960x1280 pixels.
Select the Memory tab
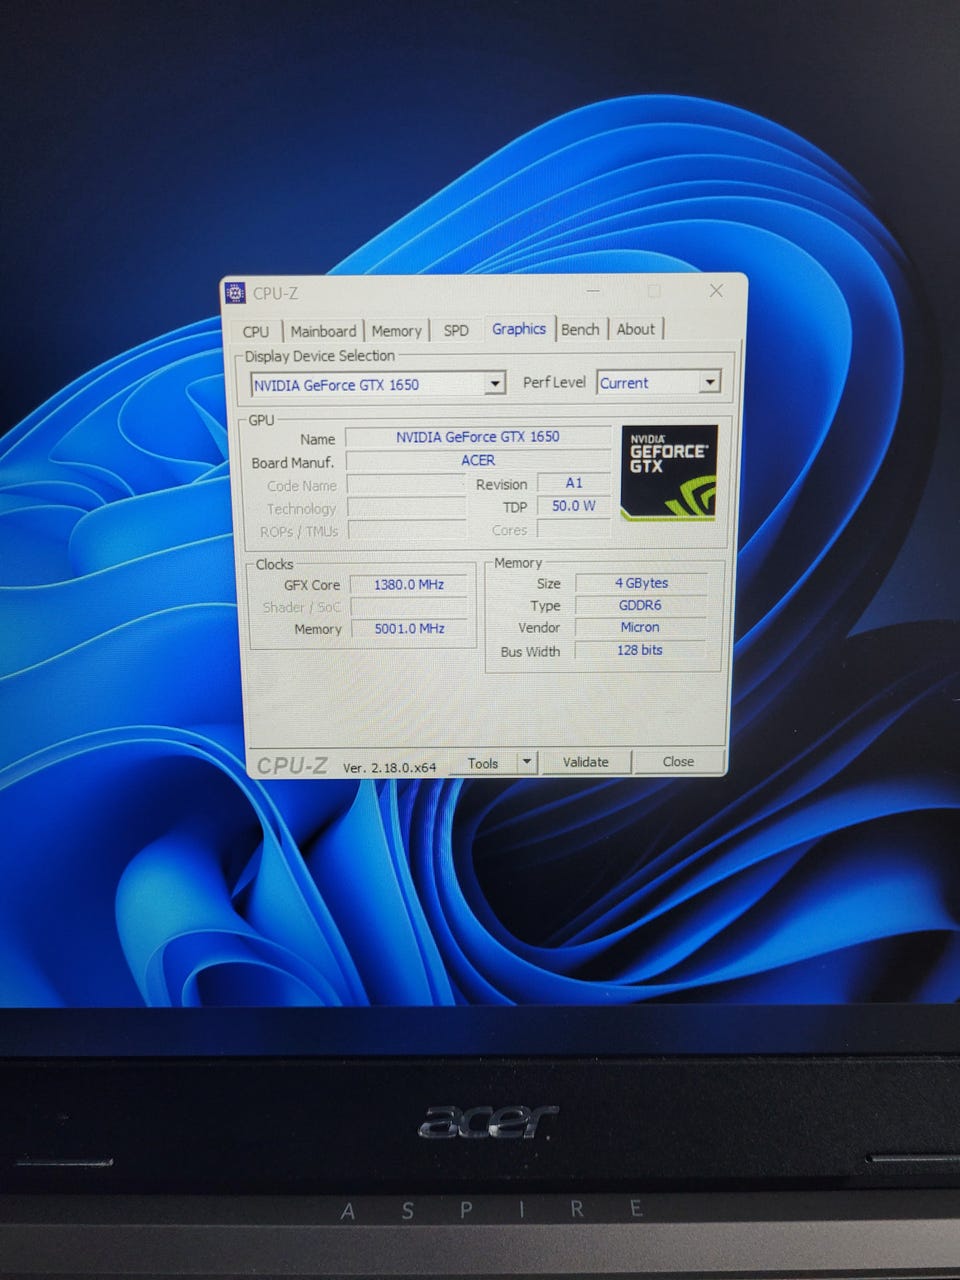click(x=396, y=331)
